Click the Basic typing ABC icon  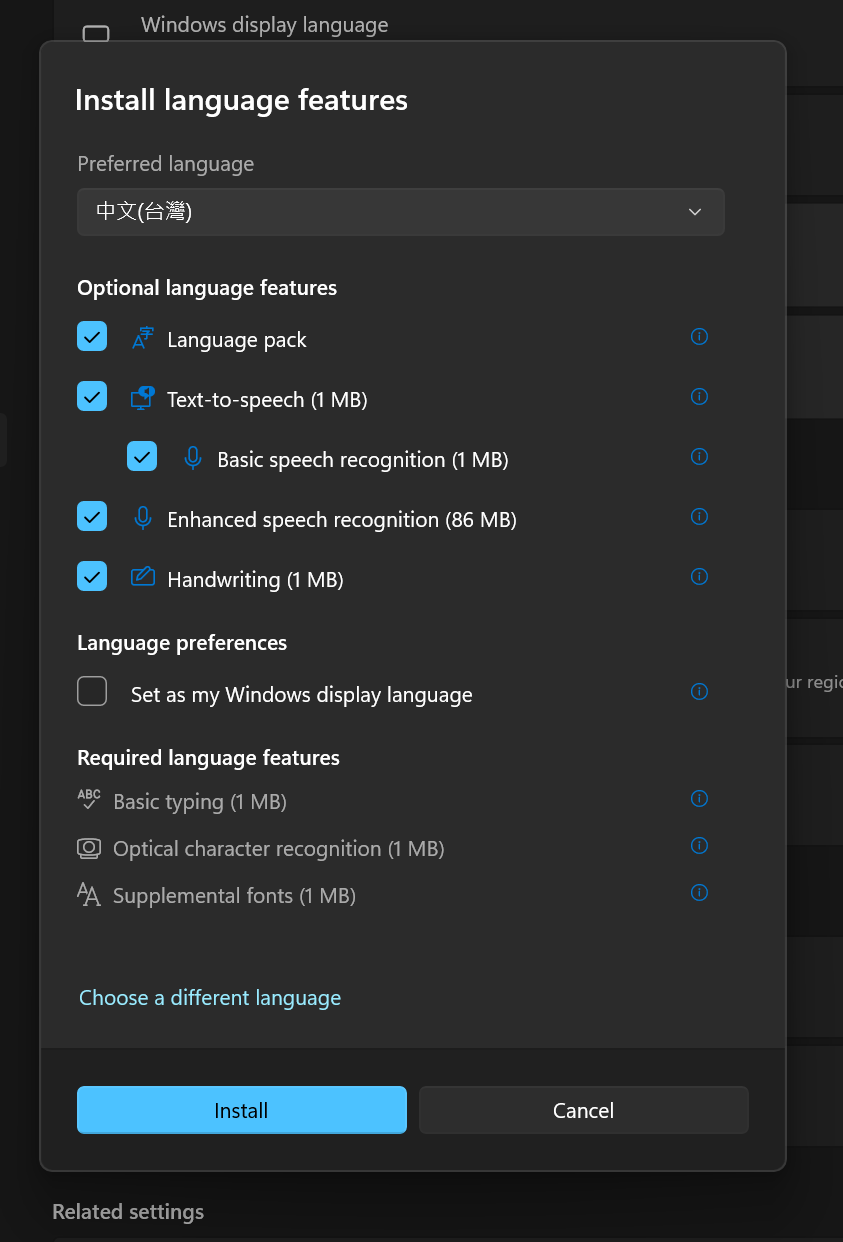click(89, 799)
